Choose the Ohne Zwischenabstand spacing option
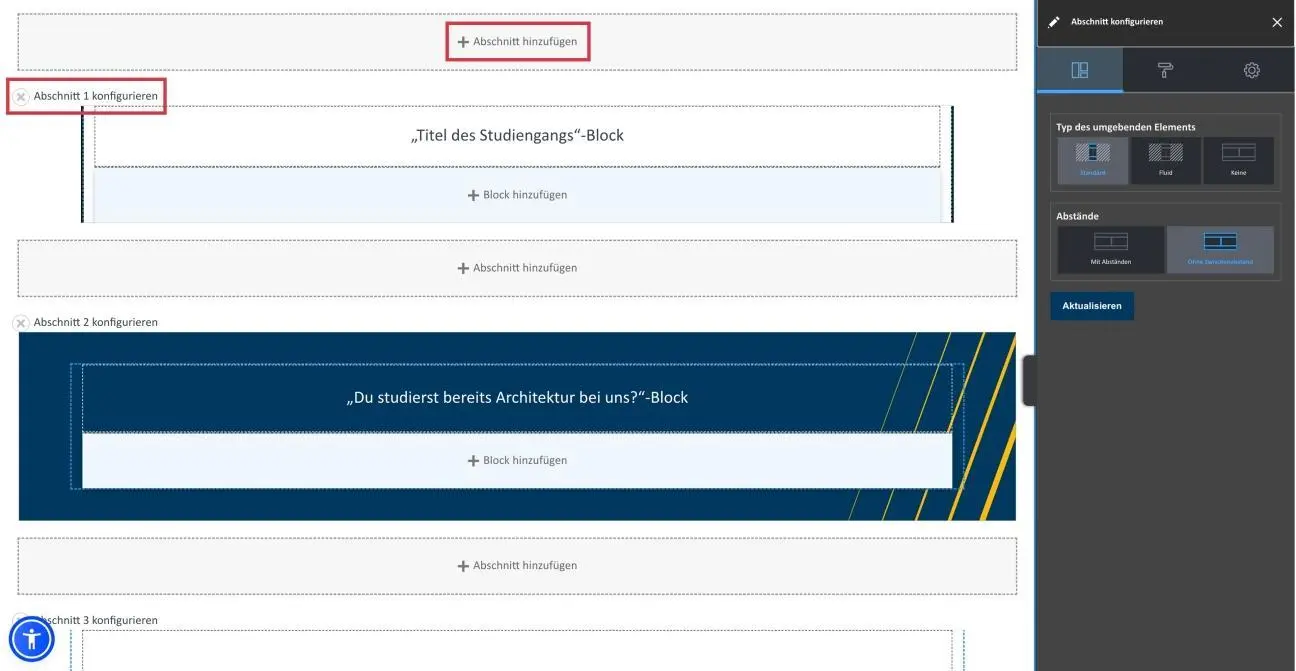Image resolution: width=1296 pixels, height=671 pixels. 1220,247
